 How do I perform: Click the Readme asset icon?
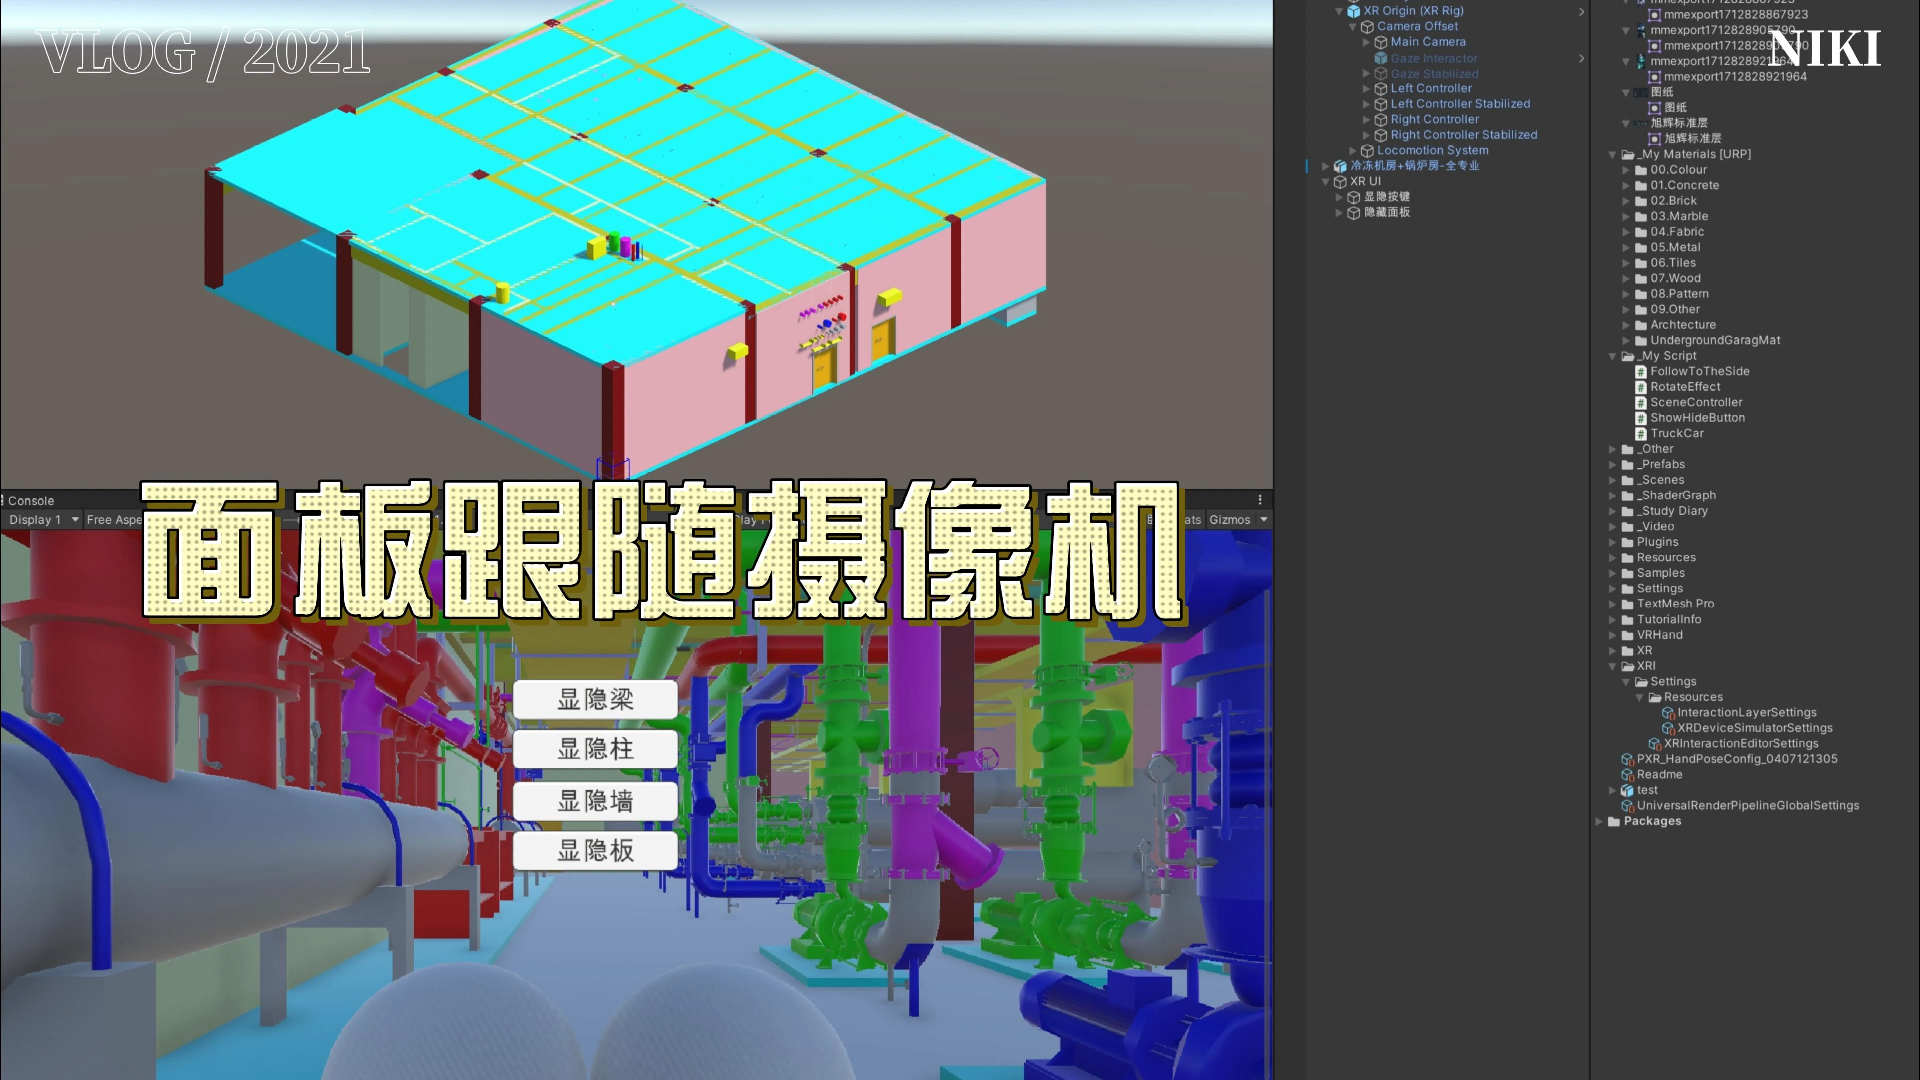(x=1628, y=775)
